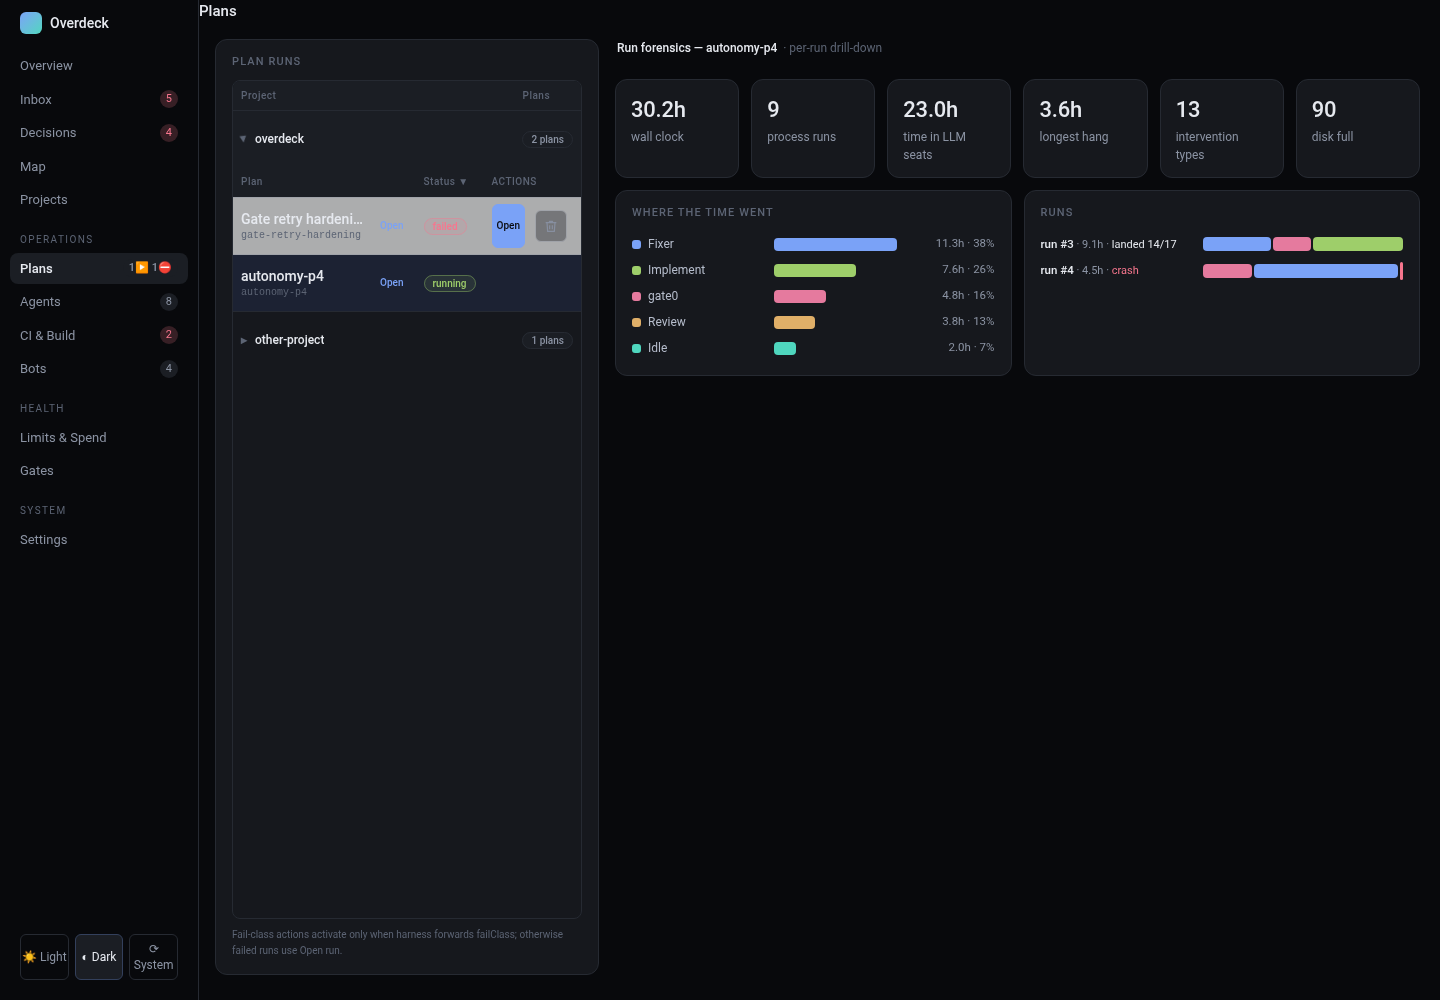1440x1000 pixels.
Task: Select the run #3 landed 14/17 label
Action: [1108, 244]
